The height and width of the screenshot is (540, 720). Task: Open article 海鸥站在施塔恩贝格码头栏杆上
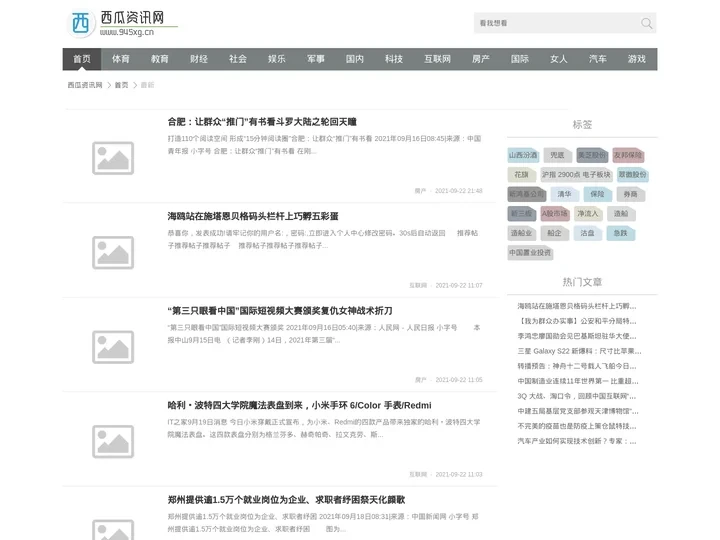click(253, 216)
